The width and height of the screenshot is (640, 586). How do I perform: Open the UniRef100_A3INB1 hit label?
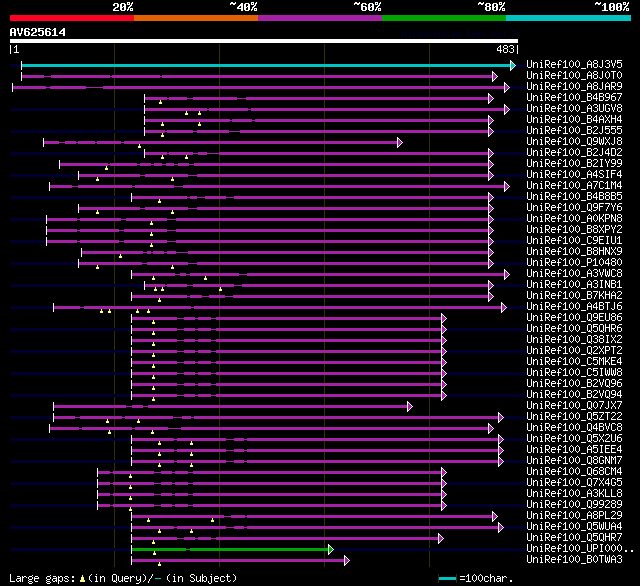click(x=574, y=285)
